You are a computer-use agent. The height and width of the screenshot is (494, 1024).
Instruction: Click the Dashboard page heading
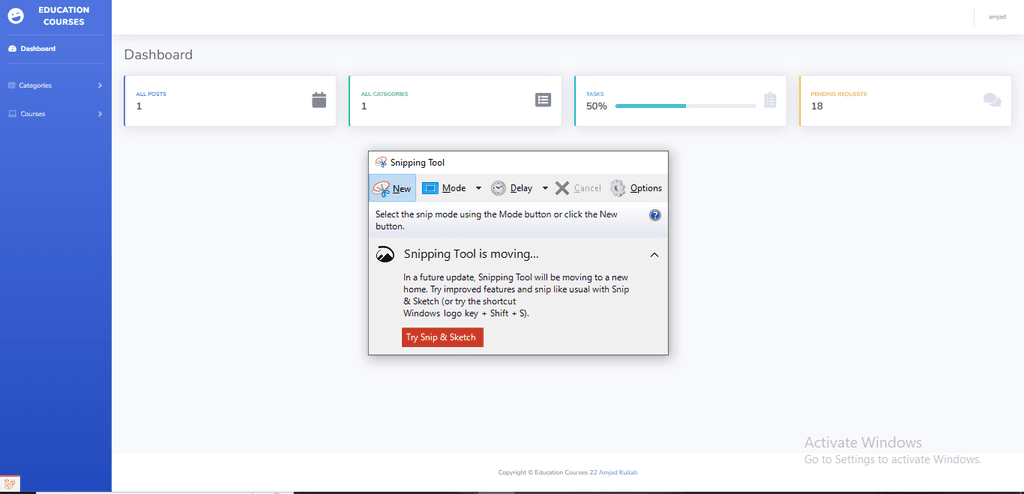(159, 54)
